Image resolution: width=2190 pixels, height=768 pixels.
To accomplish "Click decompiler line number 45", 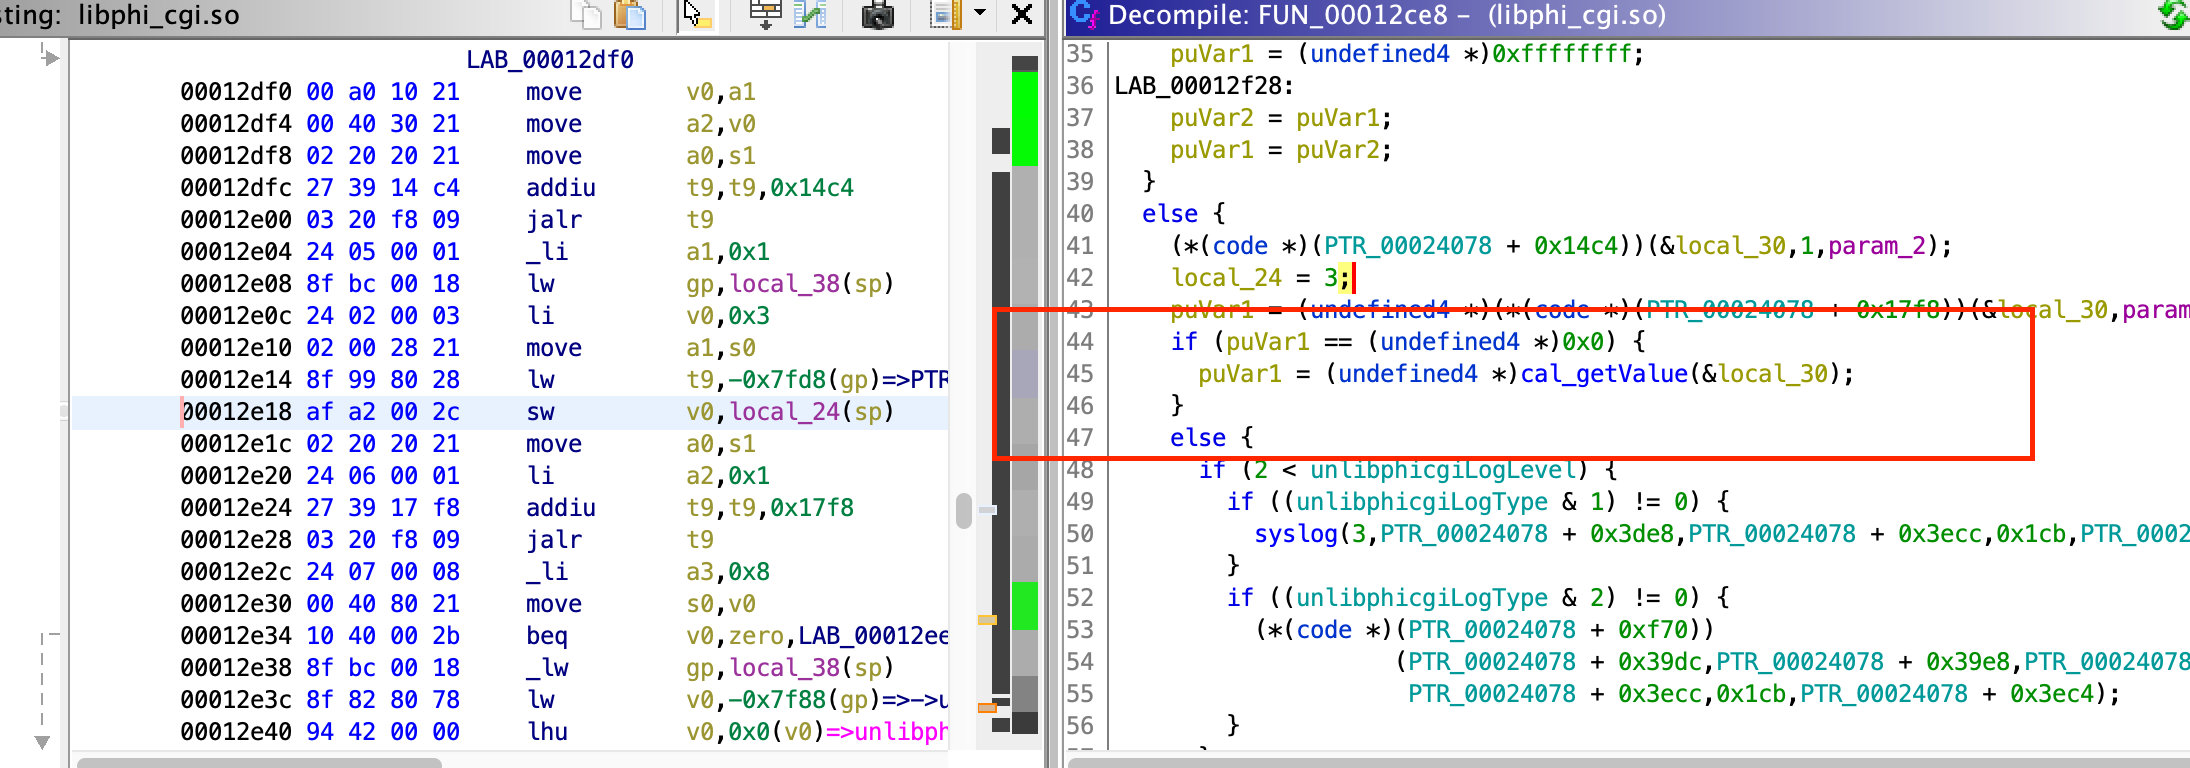I will coord(1080,374).
